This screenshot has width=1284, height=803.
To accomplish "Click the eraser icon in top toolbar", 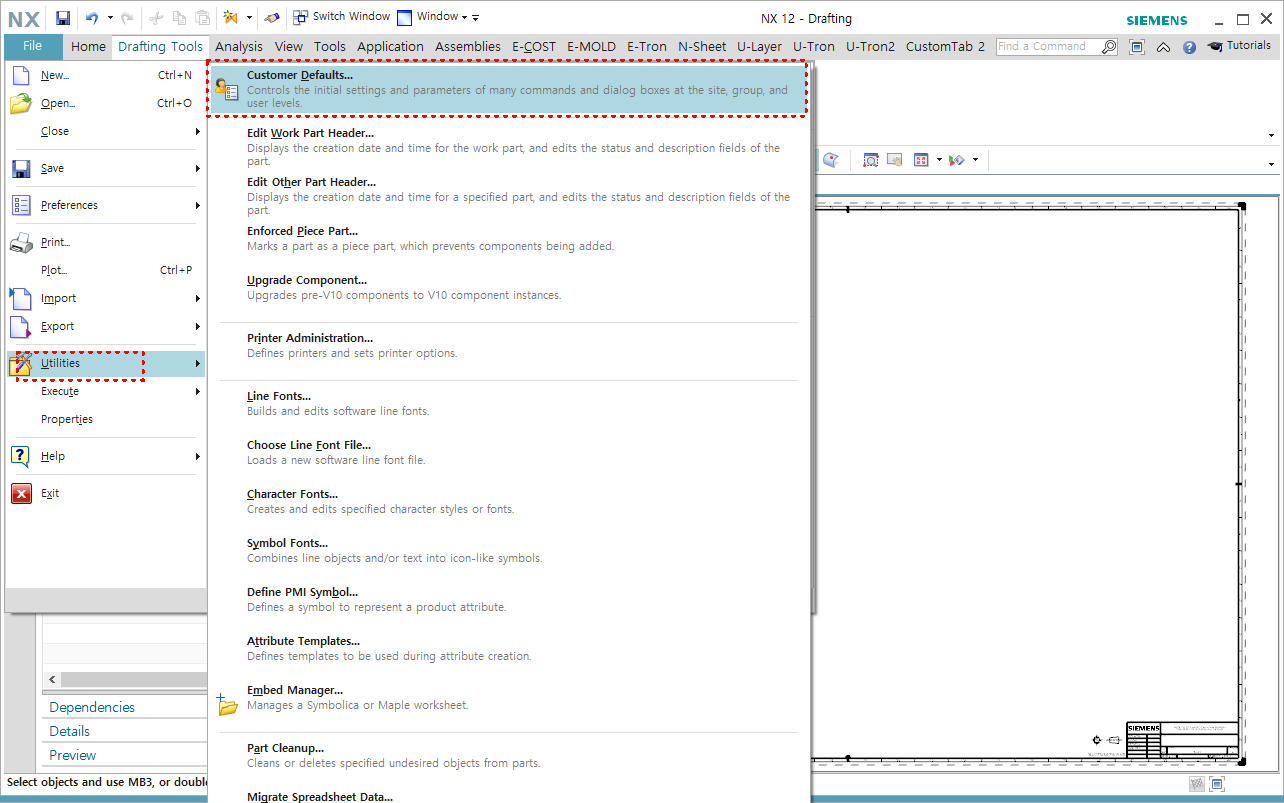I will click(272, 18).
